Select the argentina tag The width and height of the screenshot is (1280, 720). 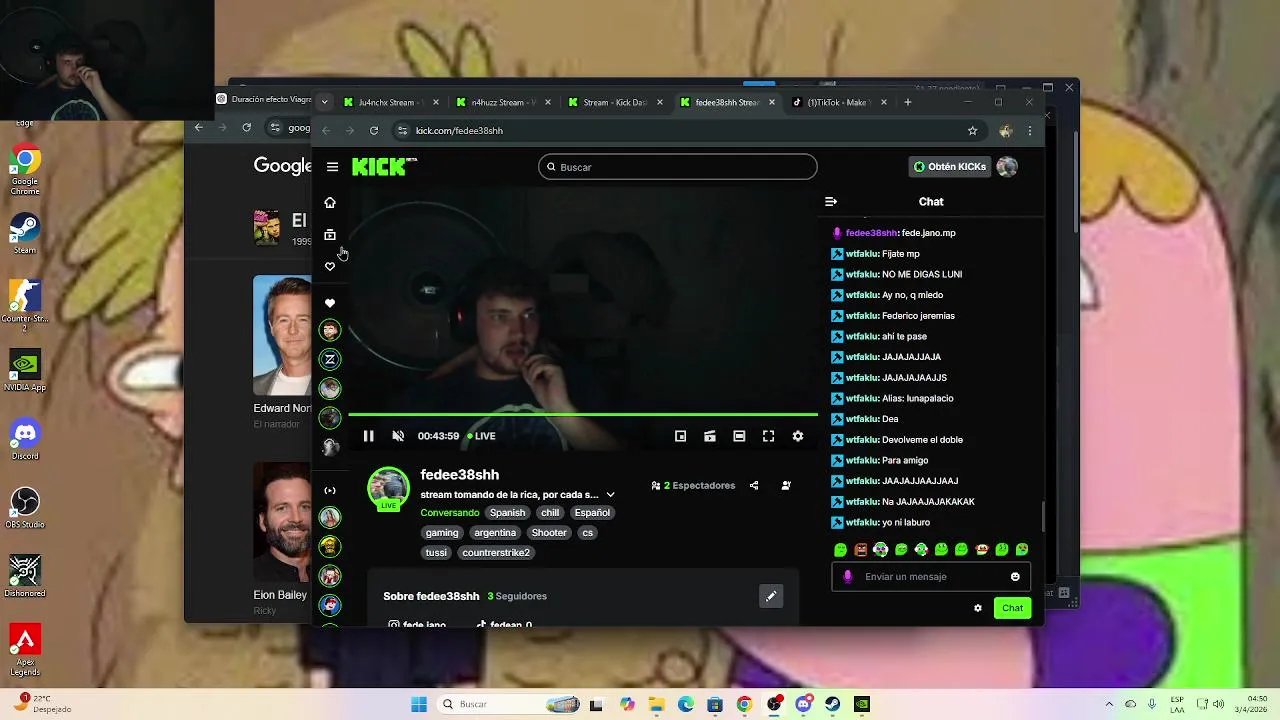pyautogui.click(x=495, y=532)
